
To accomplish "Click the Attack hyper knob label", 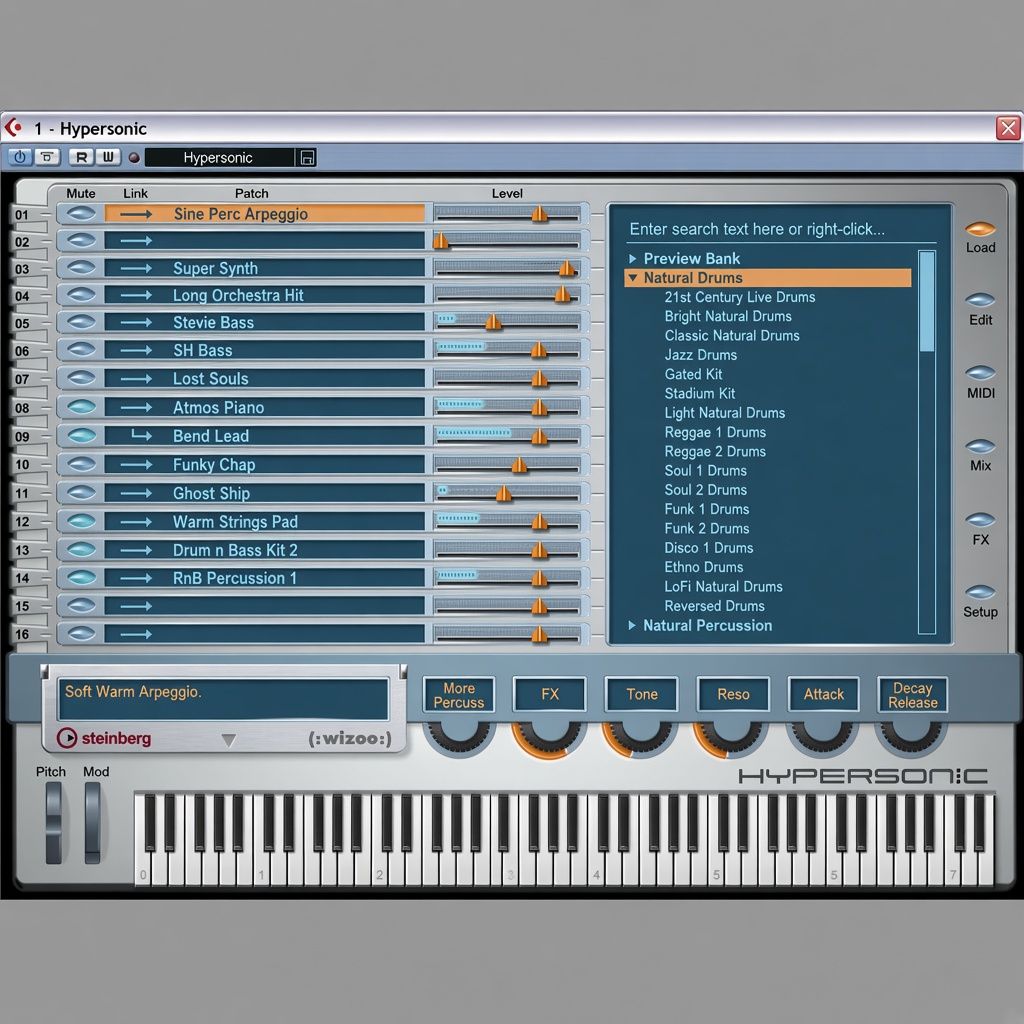I will [x=824, y=694].
